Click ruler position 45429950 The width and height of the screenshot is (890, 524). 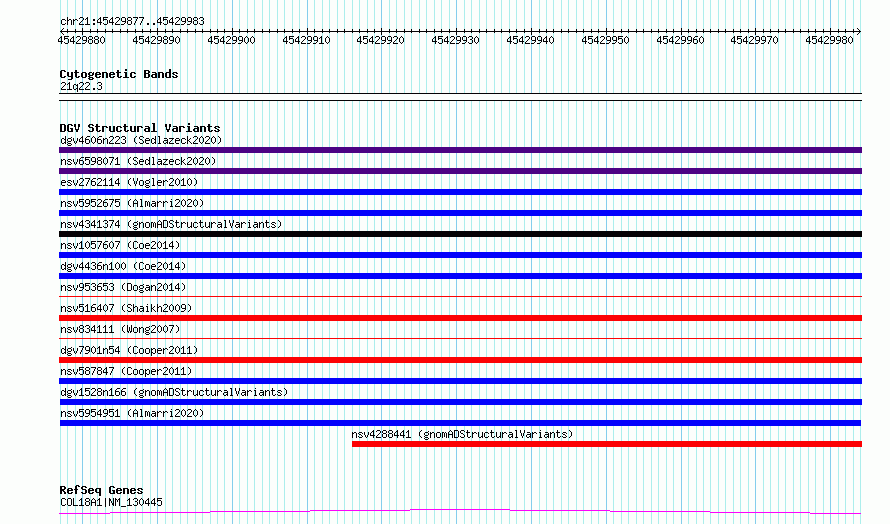click(606, 40)
